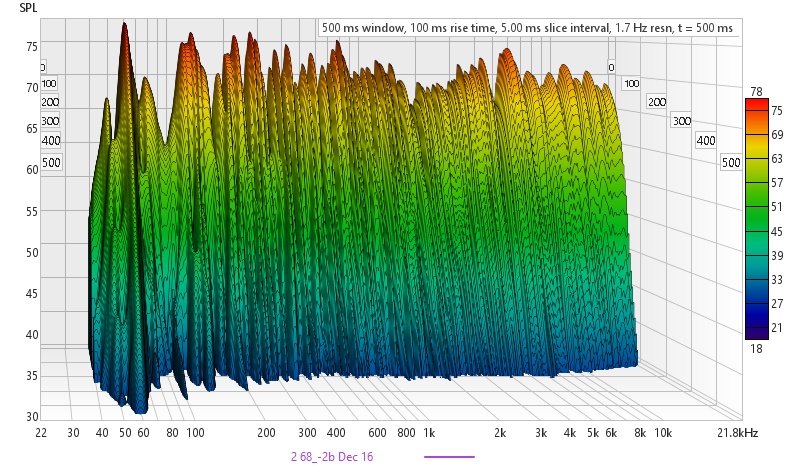Click the 22 Hz frequency axis start
Image resolution: width=800 pixels, height=472 pixels.
(x=41, y=432)
